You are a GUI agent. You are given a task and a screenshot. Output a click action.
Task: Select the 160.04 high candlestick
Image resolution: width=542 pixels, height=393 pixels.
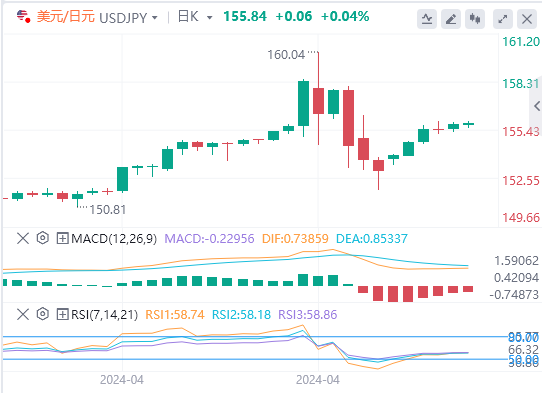click(318, 99)
